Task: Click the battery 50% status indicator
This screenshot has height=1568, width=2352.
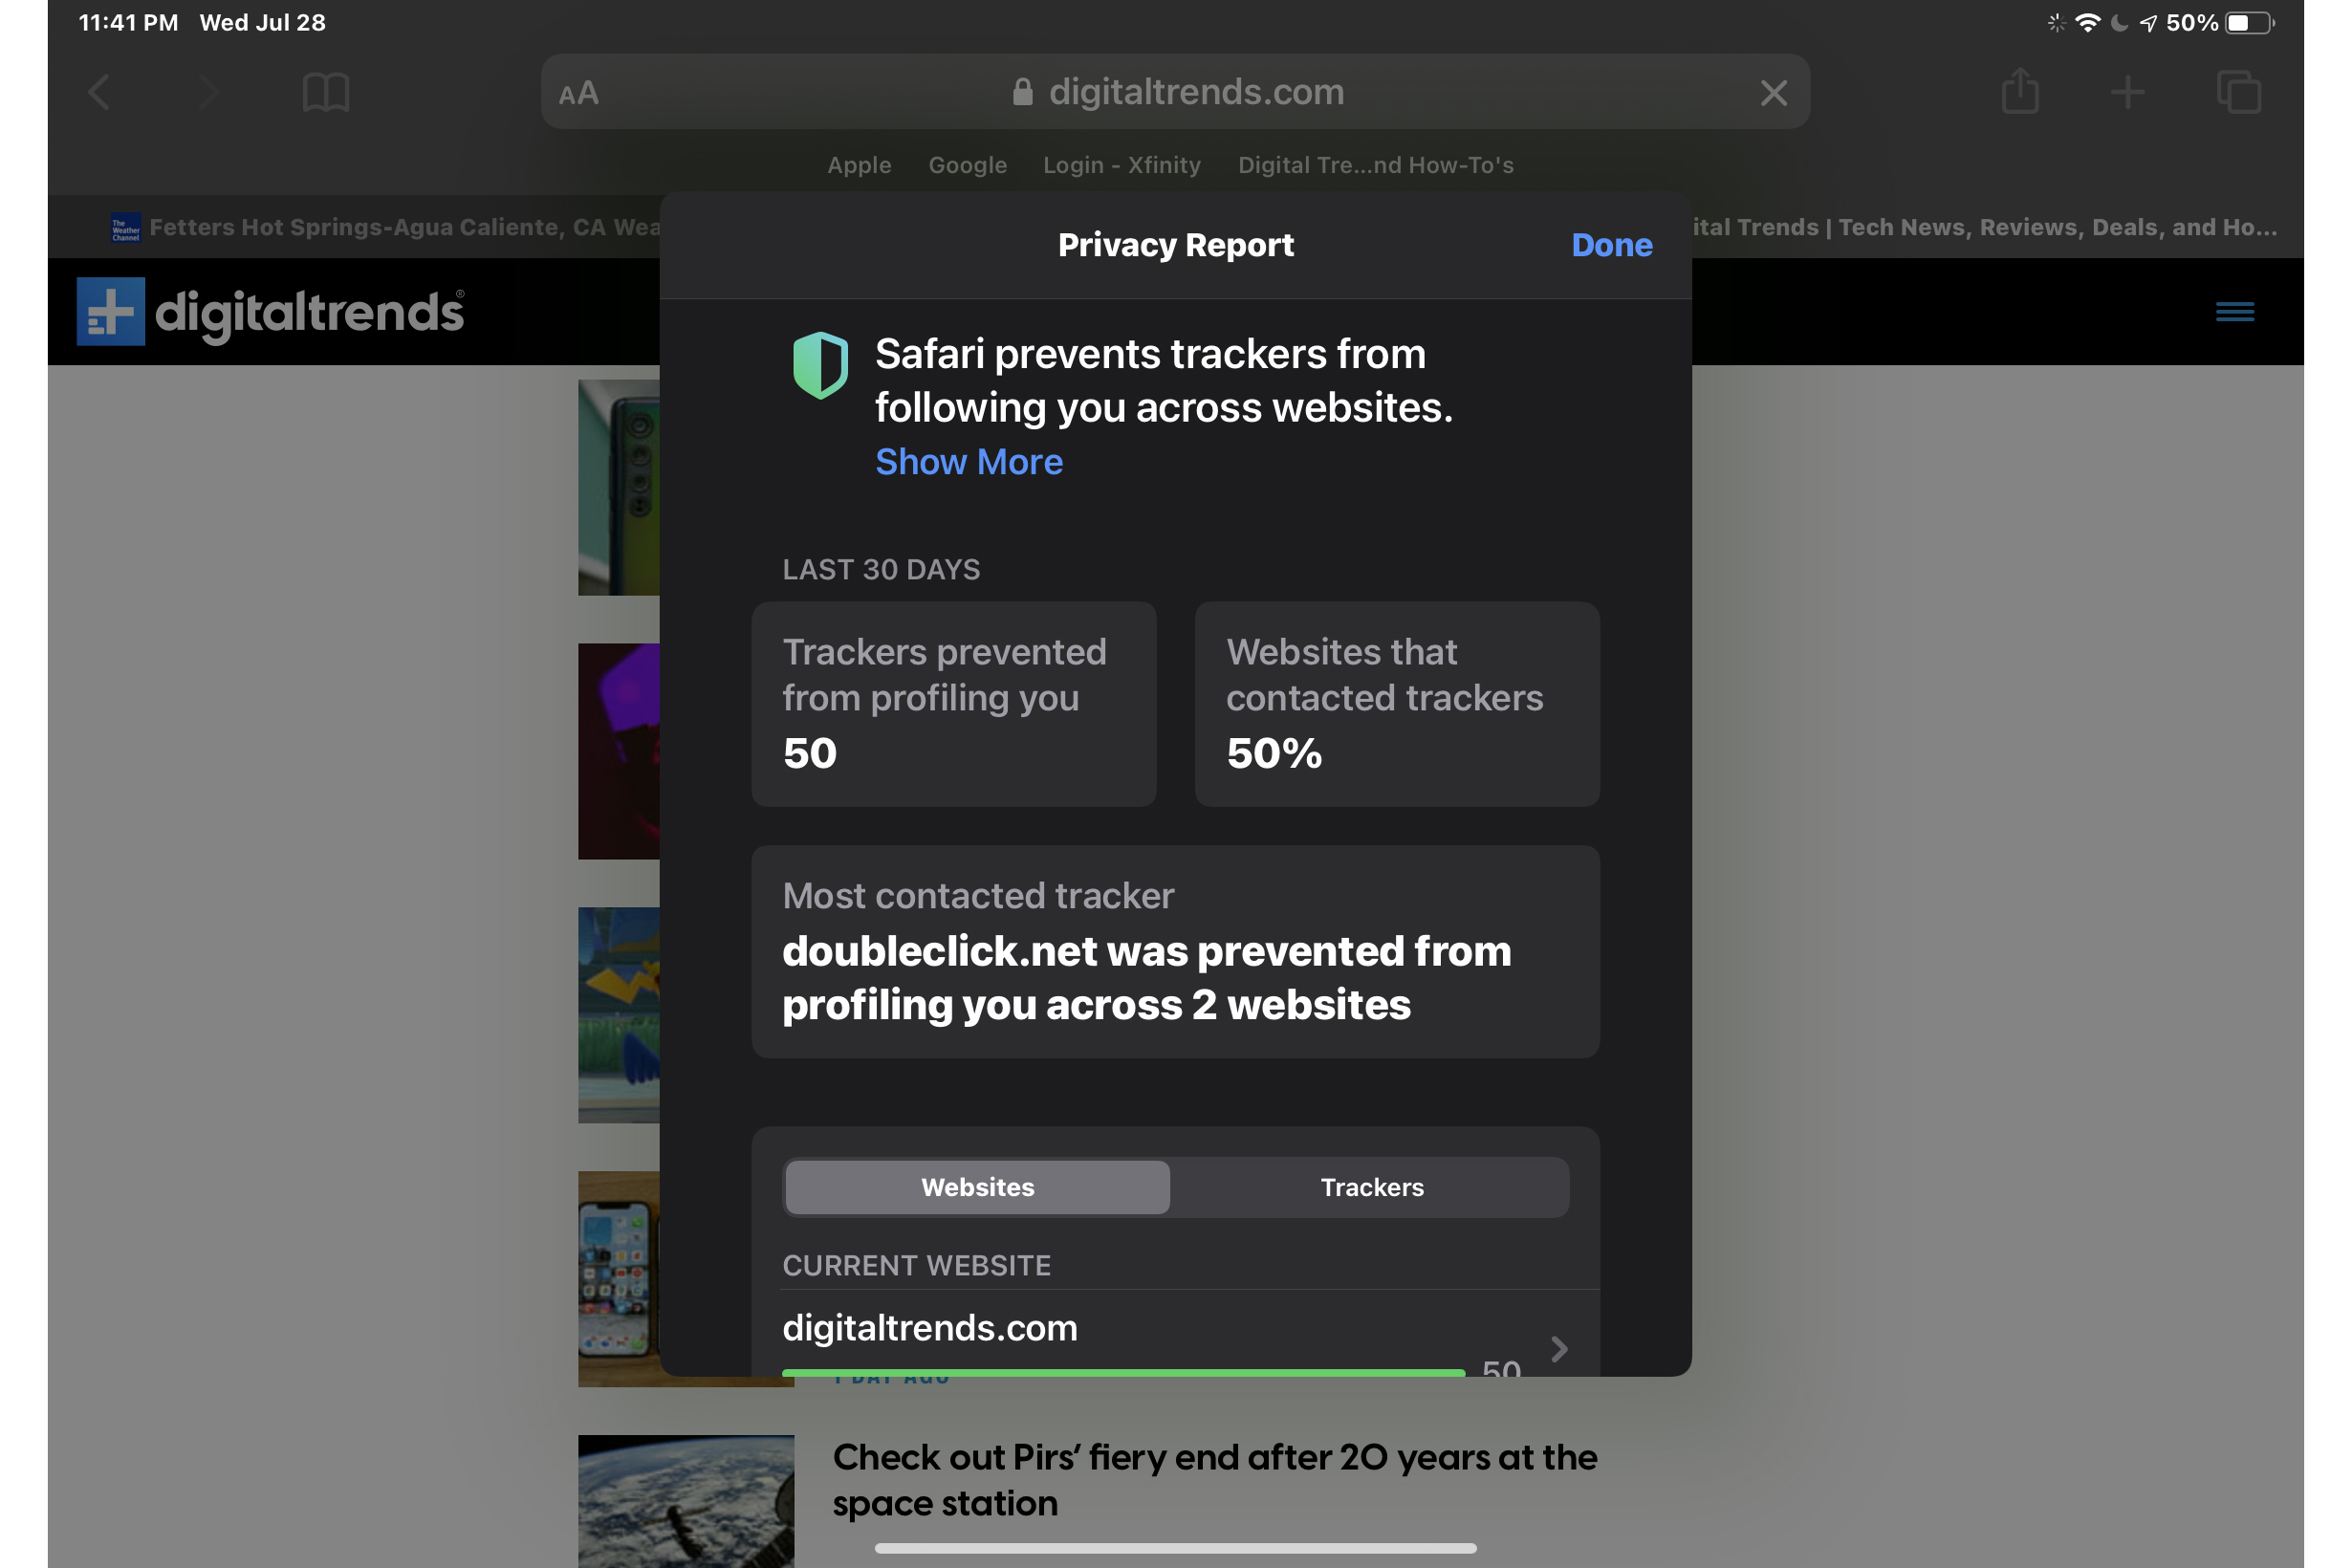Action: [2218, 23]
